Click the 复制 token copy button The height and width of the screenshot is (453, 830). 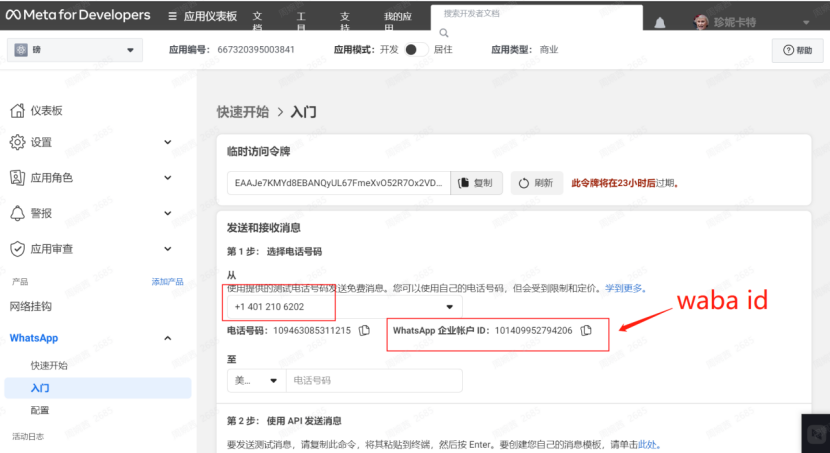(476, 183)
